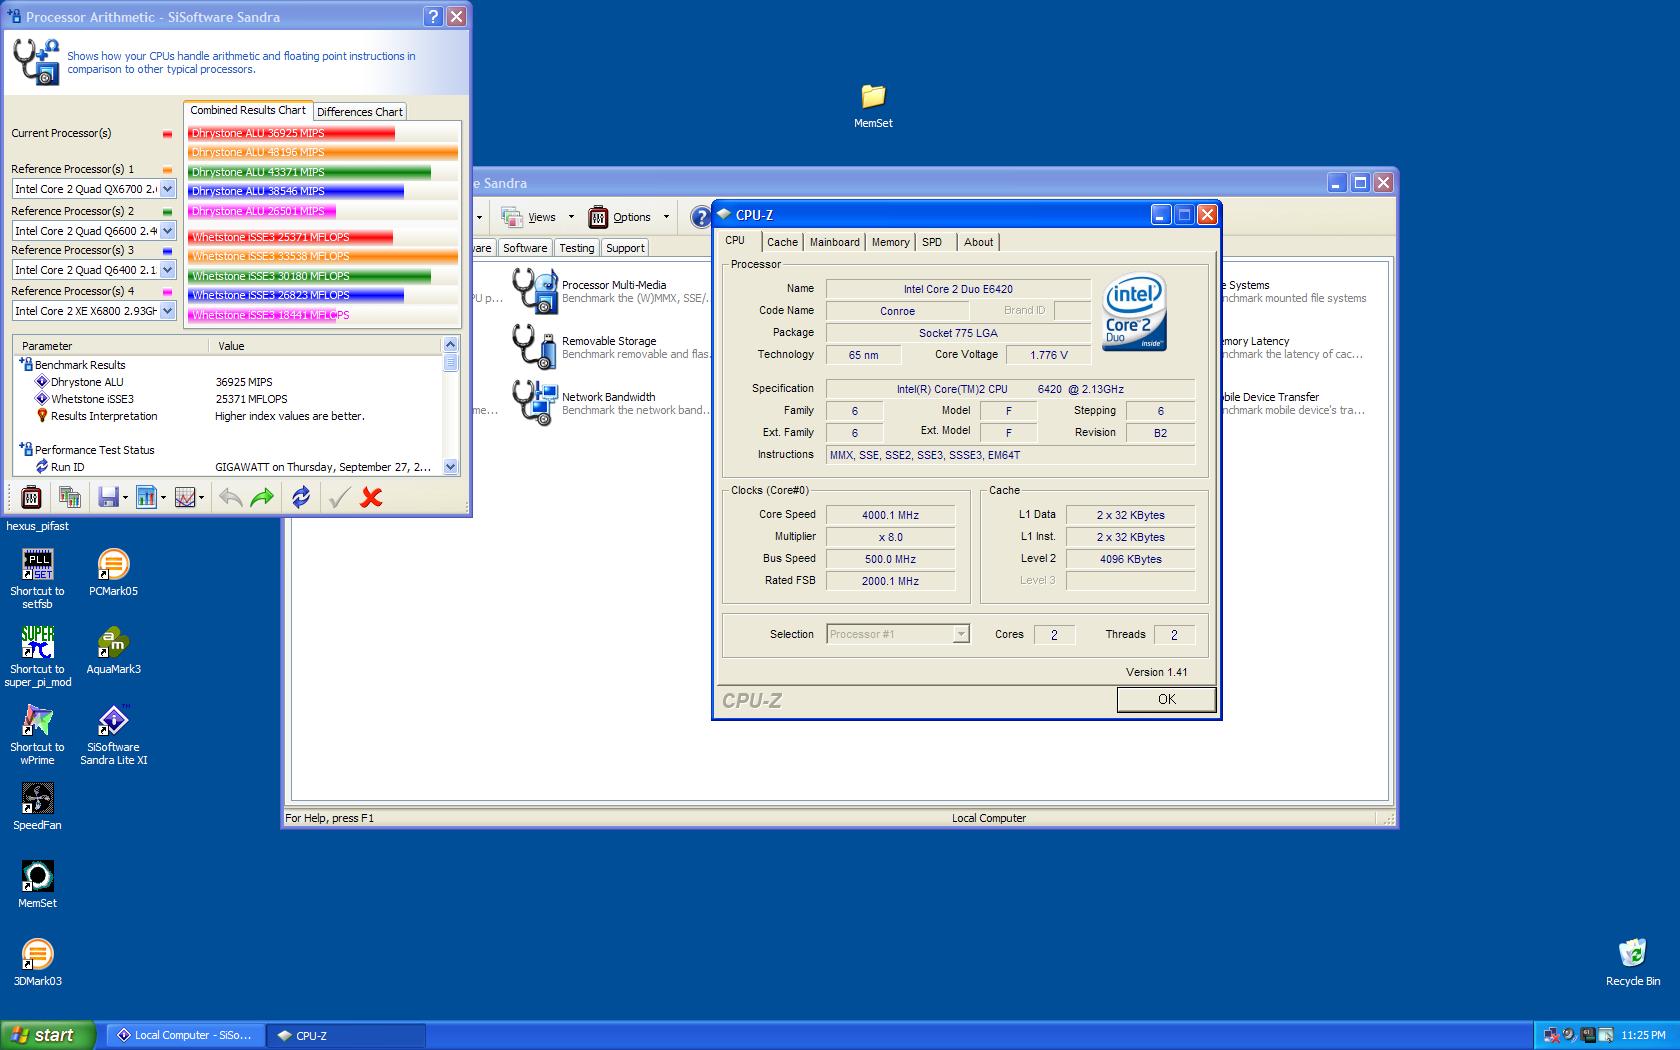Click the help question mark in Processor Arithmetic title bar

click(x=433, y=16)
